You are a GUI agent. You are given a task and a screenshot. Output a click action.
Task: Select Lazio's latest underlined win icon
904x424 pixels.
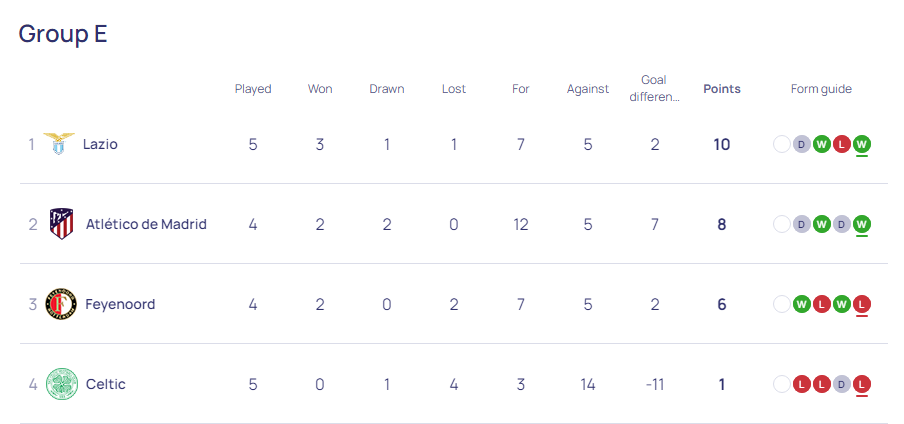point(861,144)
